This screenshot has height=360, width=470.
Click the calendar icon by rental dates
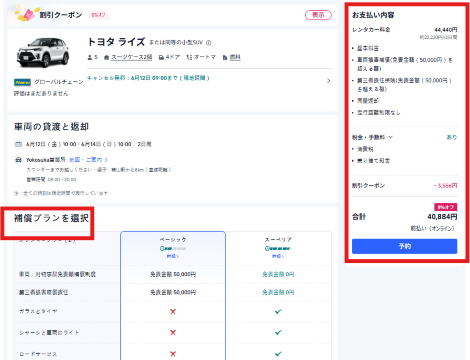(18, 144)
